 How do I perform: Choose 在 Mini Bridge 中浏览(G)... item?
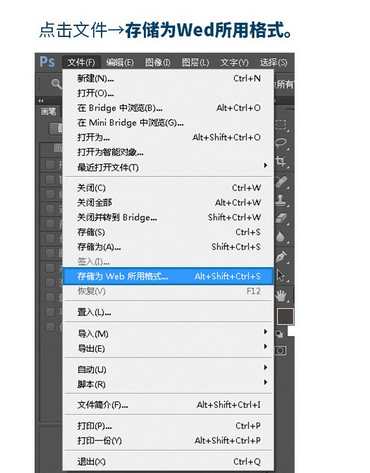168,122
